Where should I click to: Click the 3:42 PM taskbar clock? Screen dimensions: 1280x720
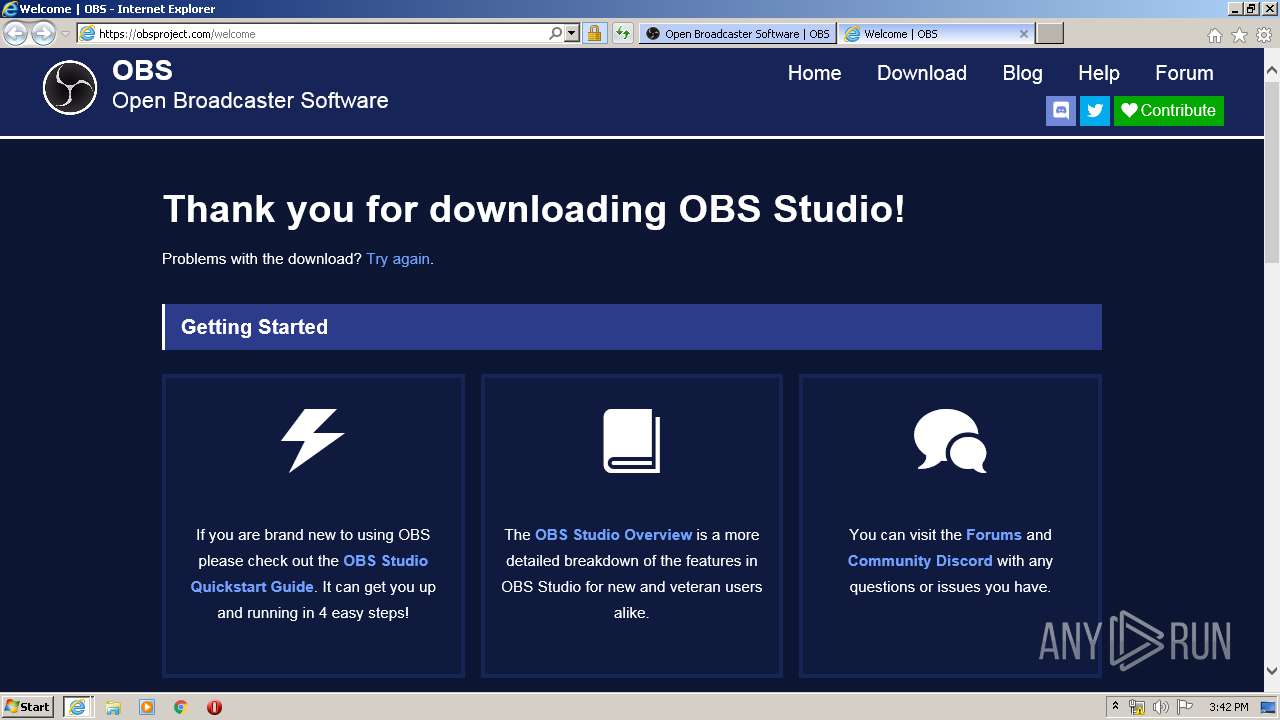click(1228, 707)
